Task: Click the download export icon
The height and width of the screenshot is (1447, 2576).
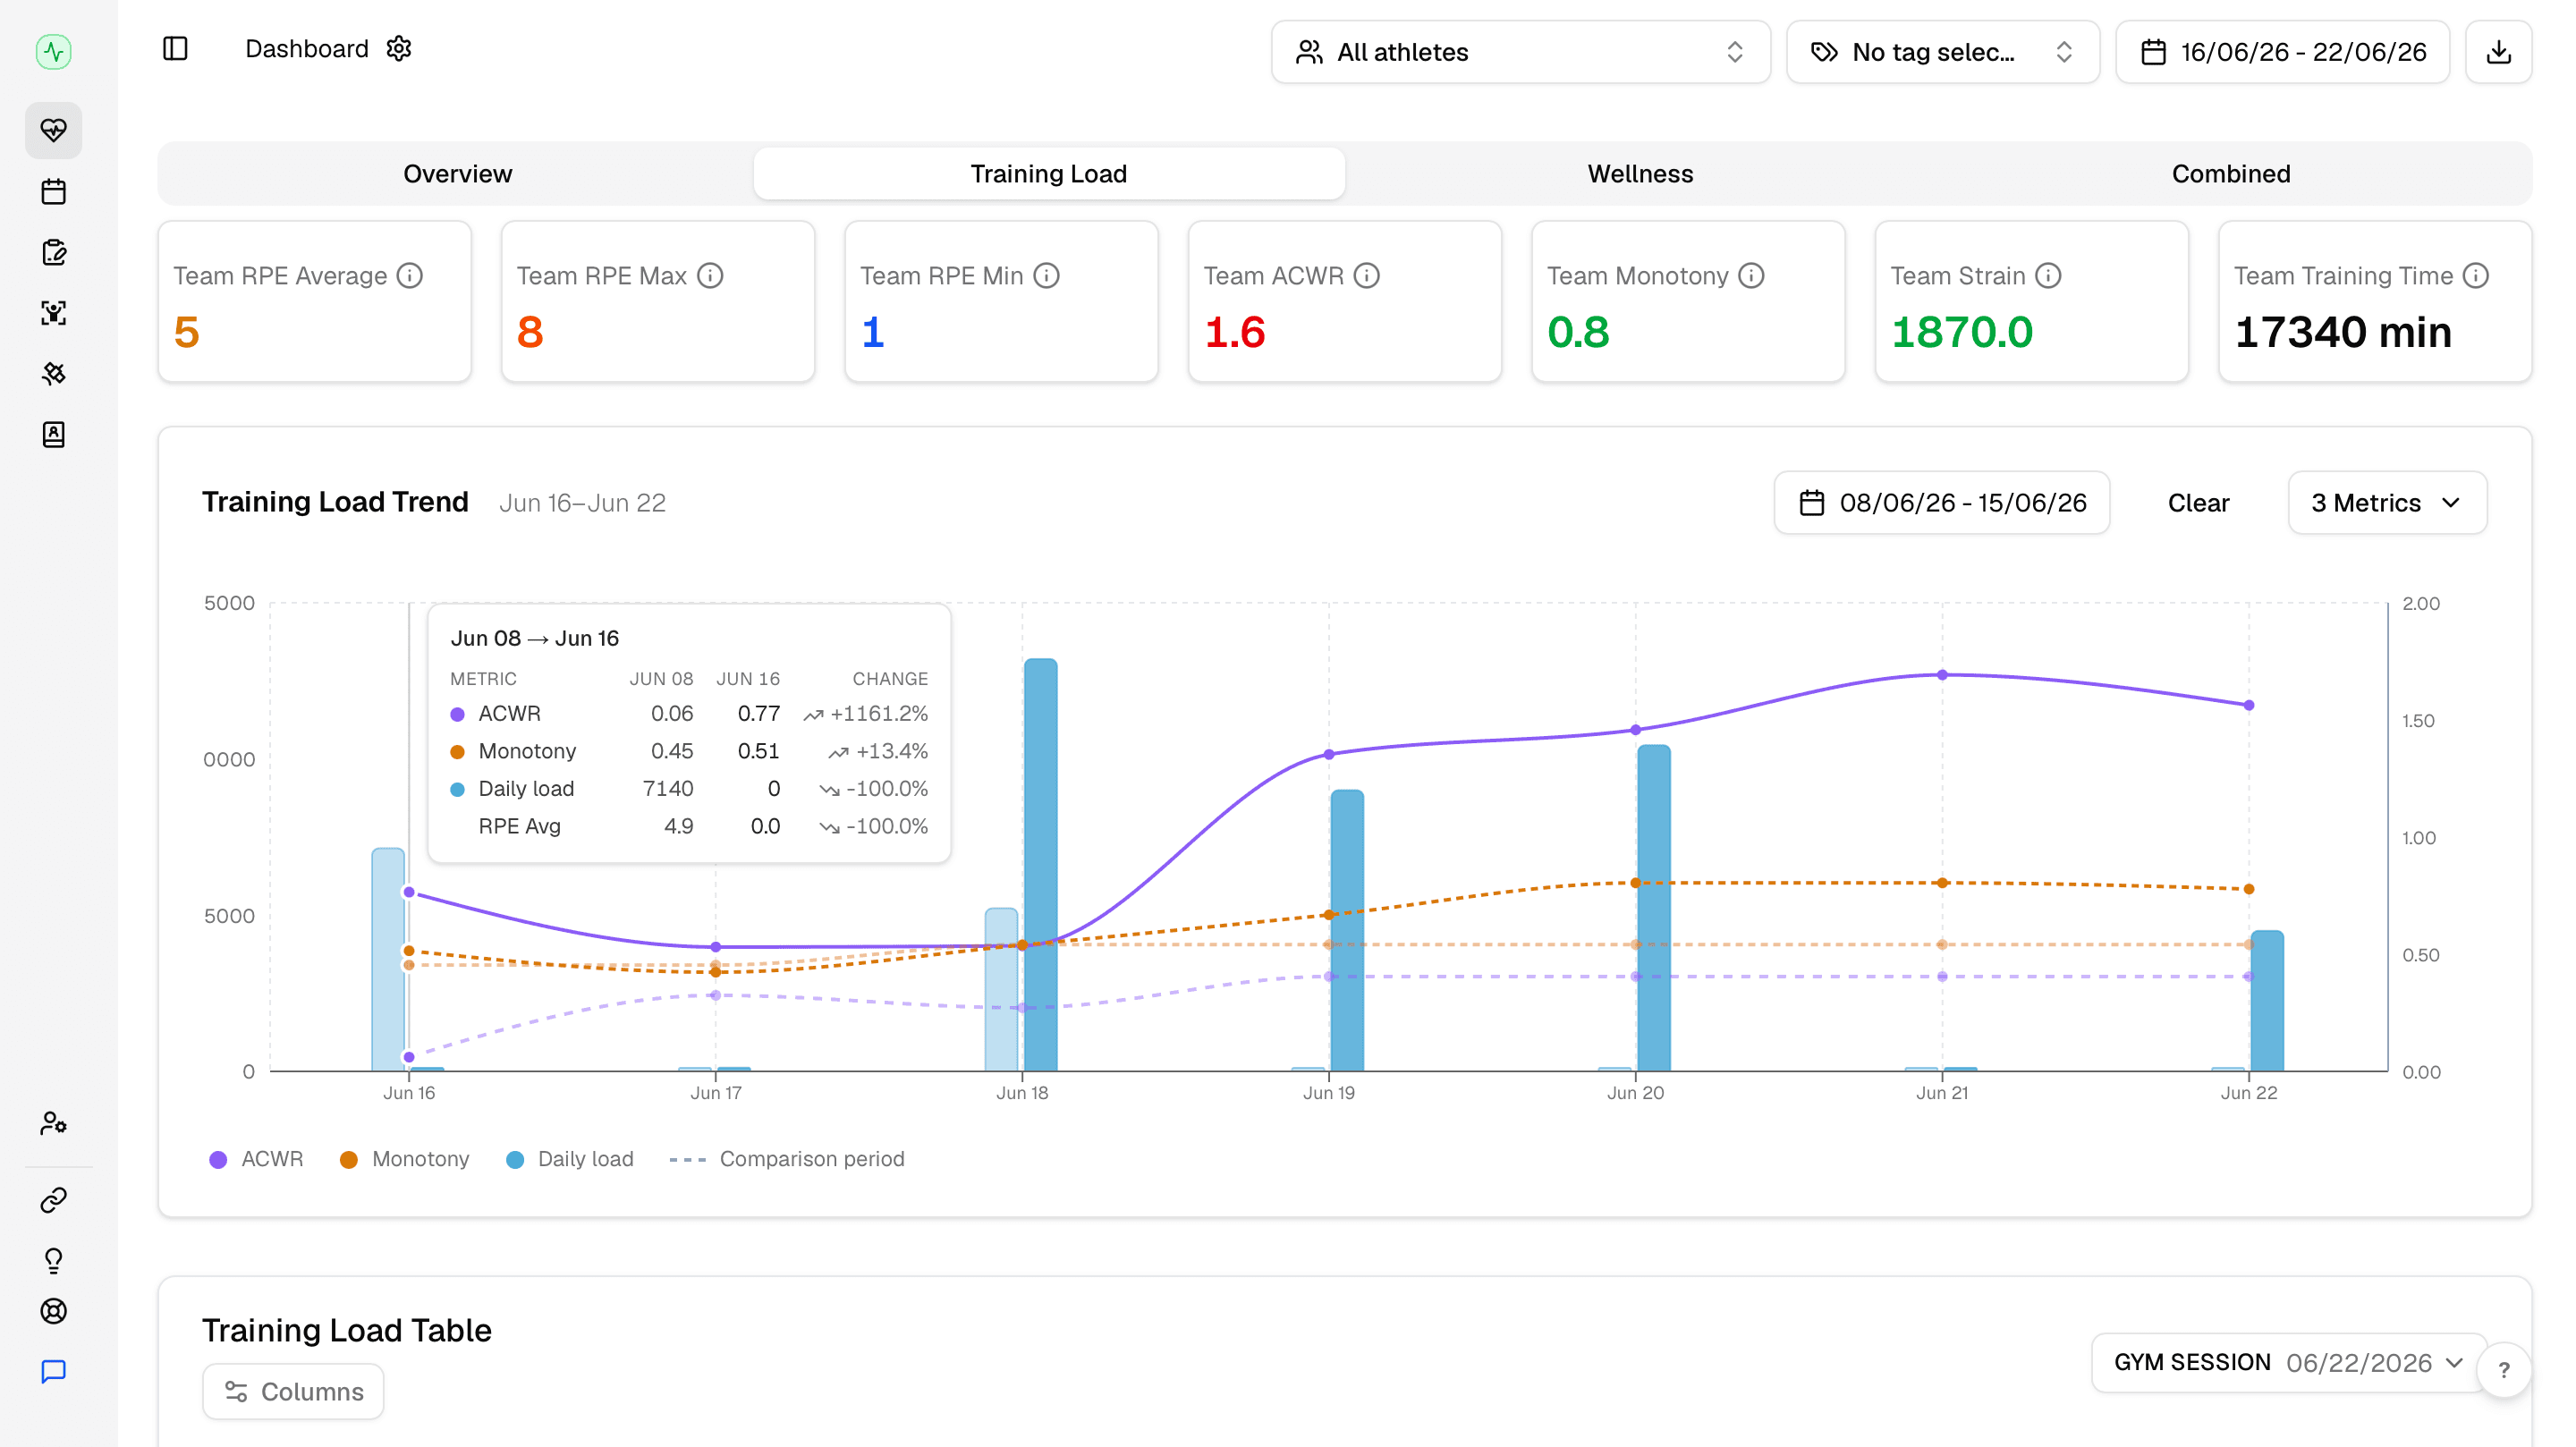Action: [2498, 52]
